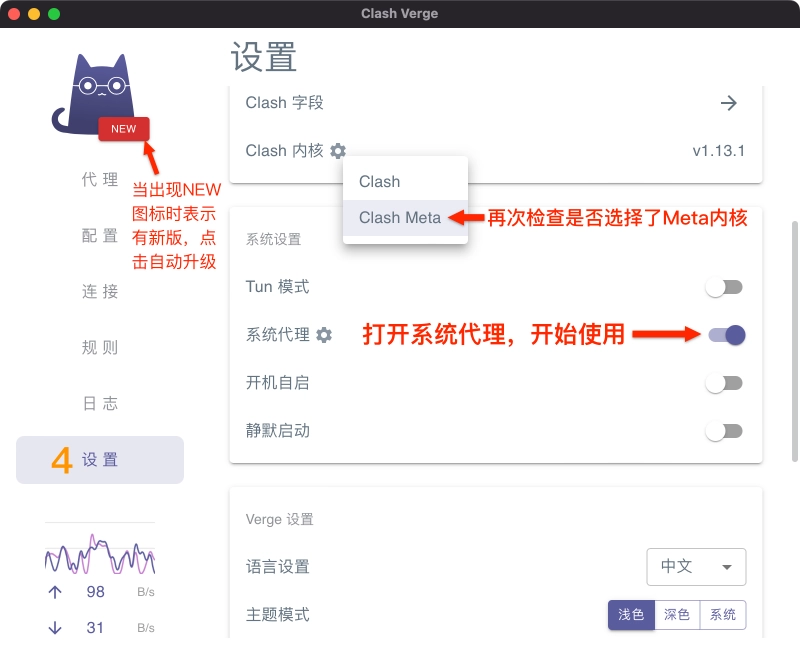This screenshot has height=648, width=800.
Task: Open the 语言设置 language dropdown
Action: point(696,567)
